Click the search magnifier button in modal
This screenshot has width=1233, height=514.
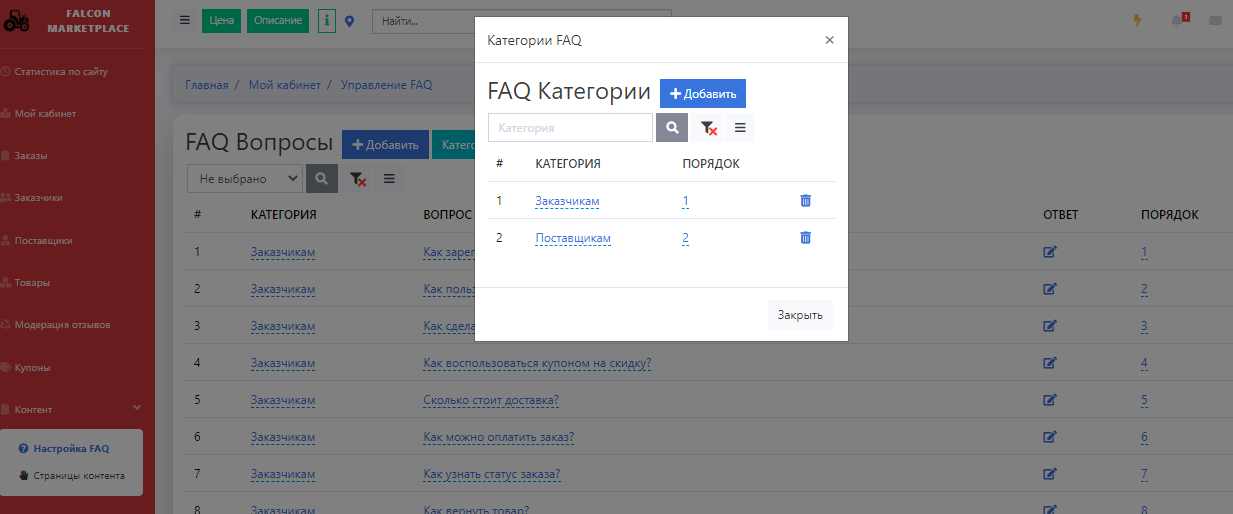tap(671, 128)
